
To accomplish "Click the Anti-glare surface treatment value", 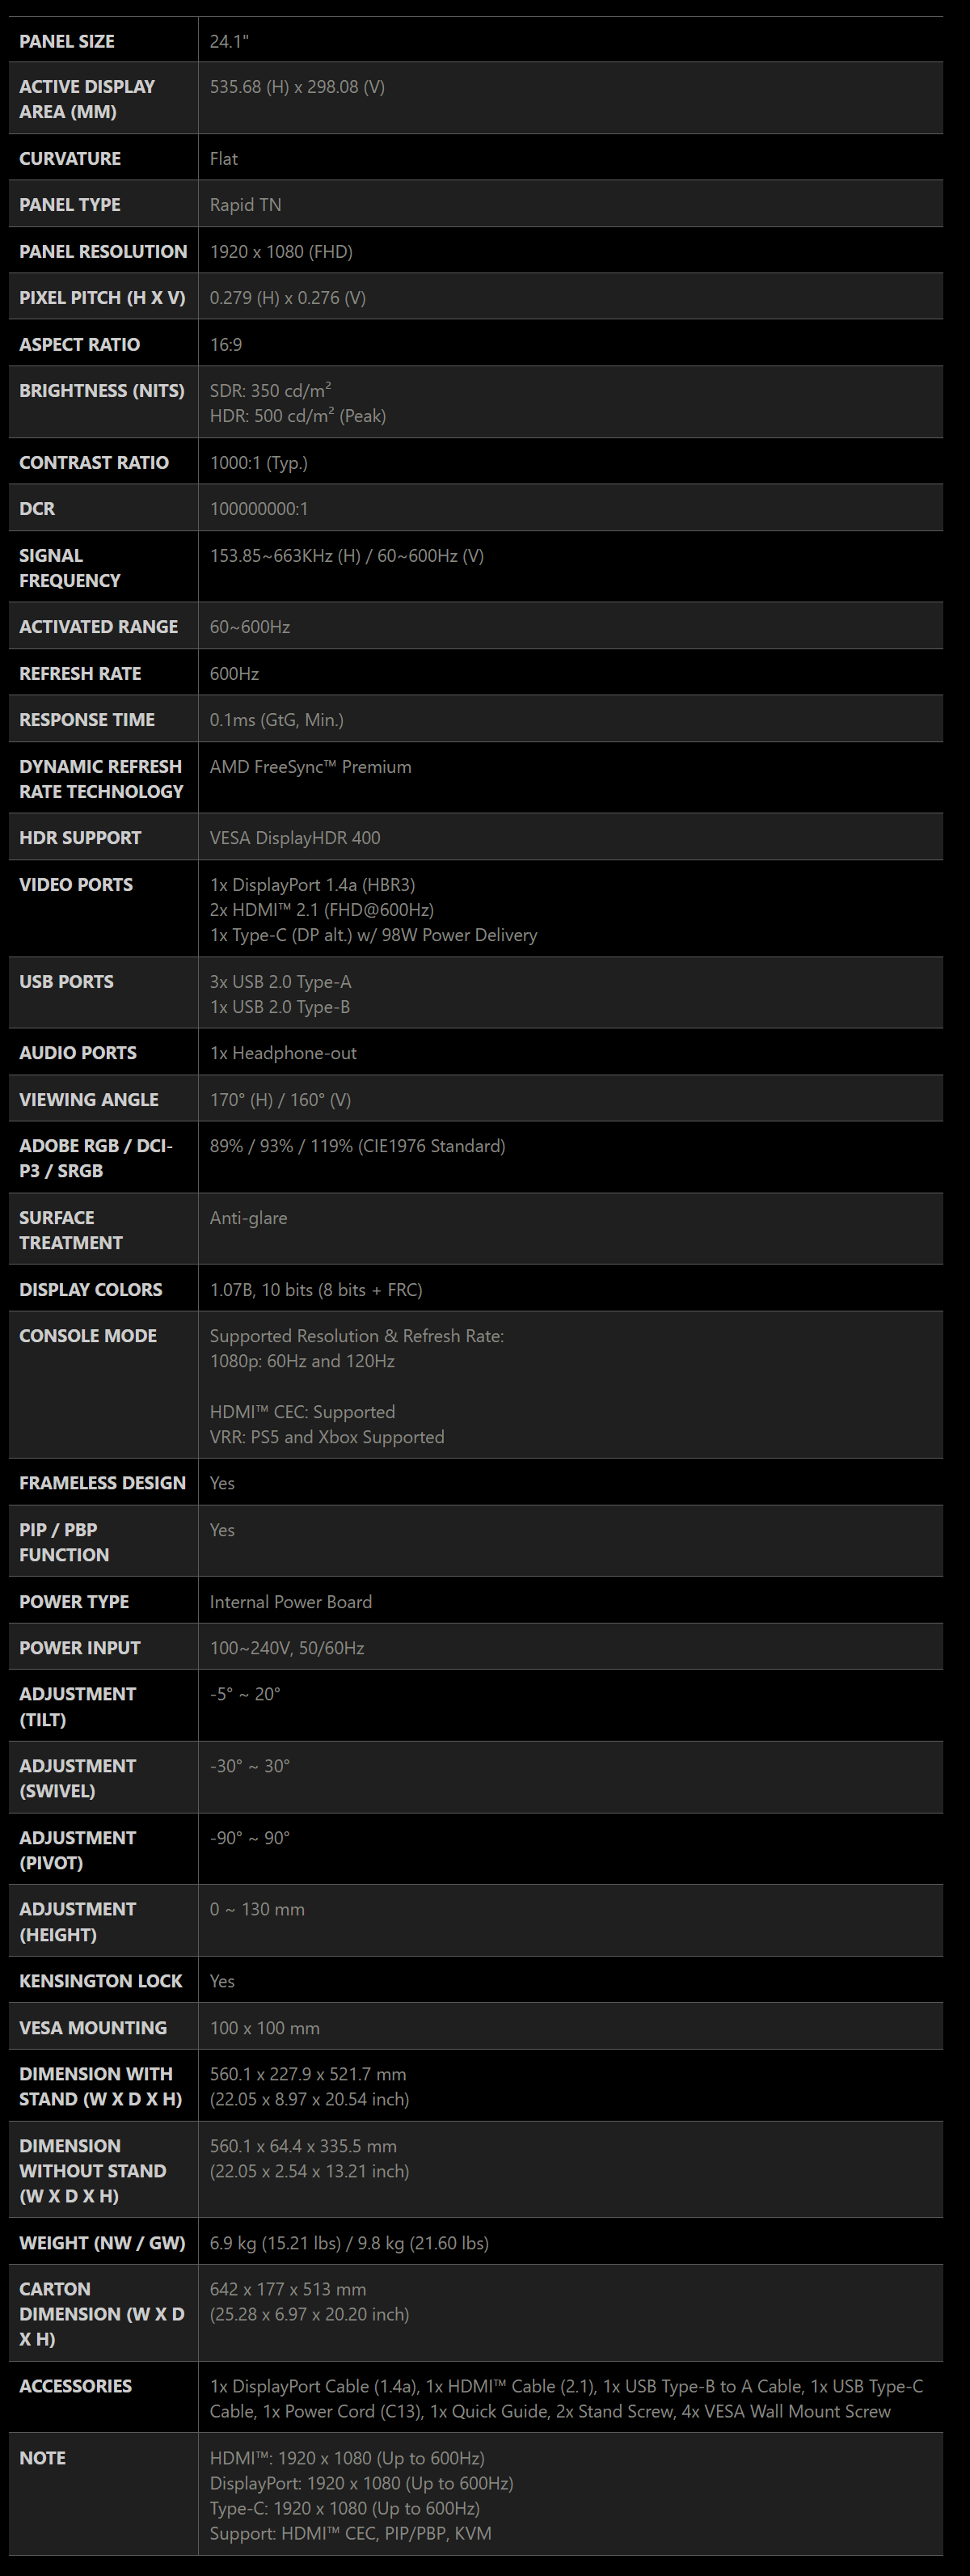I will pyautogui.click(x=248, y=1218).
